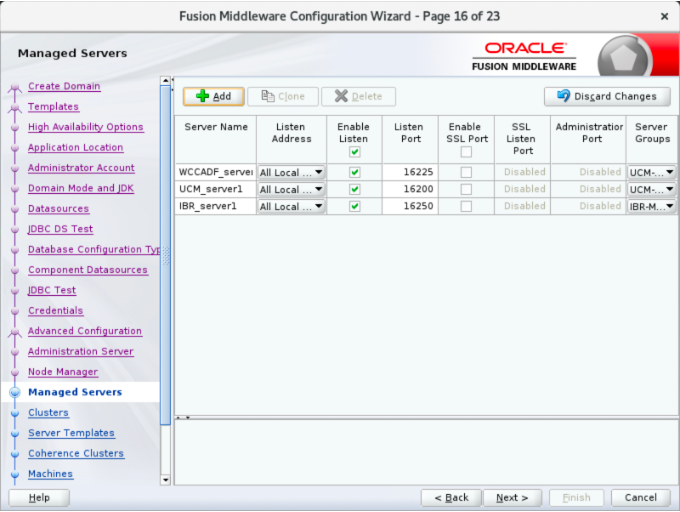Open Server Groups dropdown for IBR_server1
Screen dimensions: 680x512
click(652, 206)
